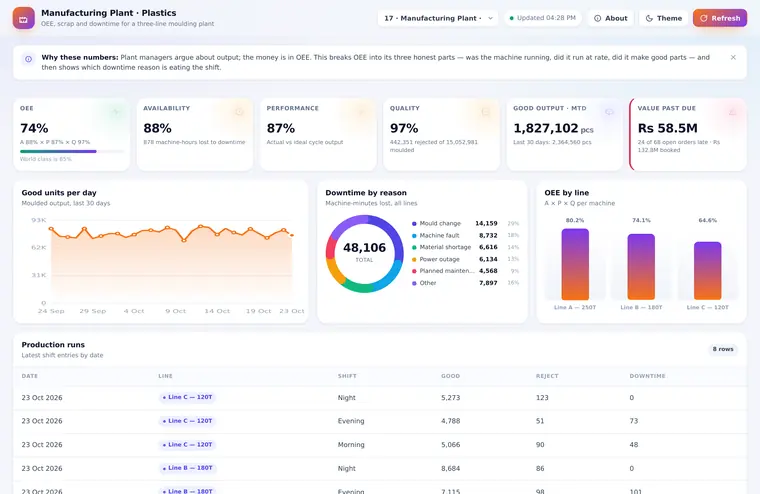Click the Other legend dot

tap(414, 283)
